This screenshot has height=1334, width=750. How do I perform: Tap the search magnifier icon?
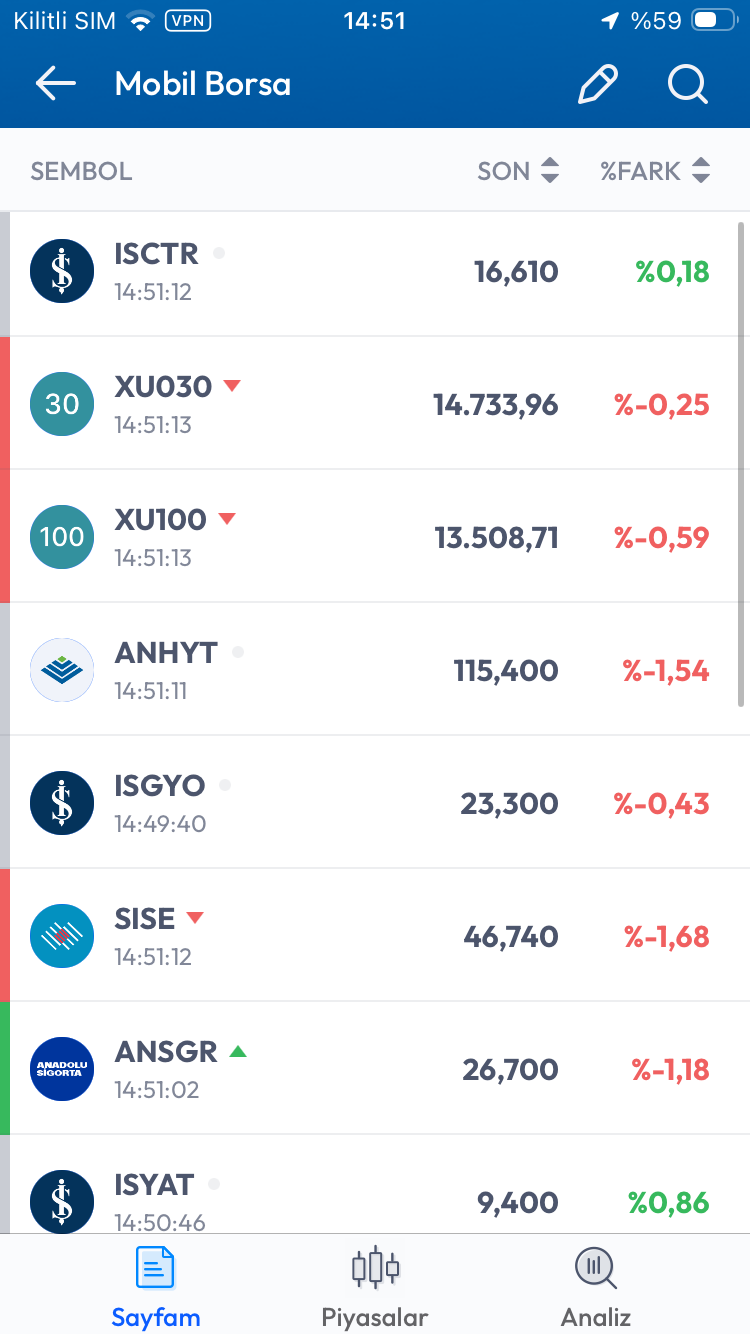point(688,85)
